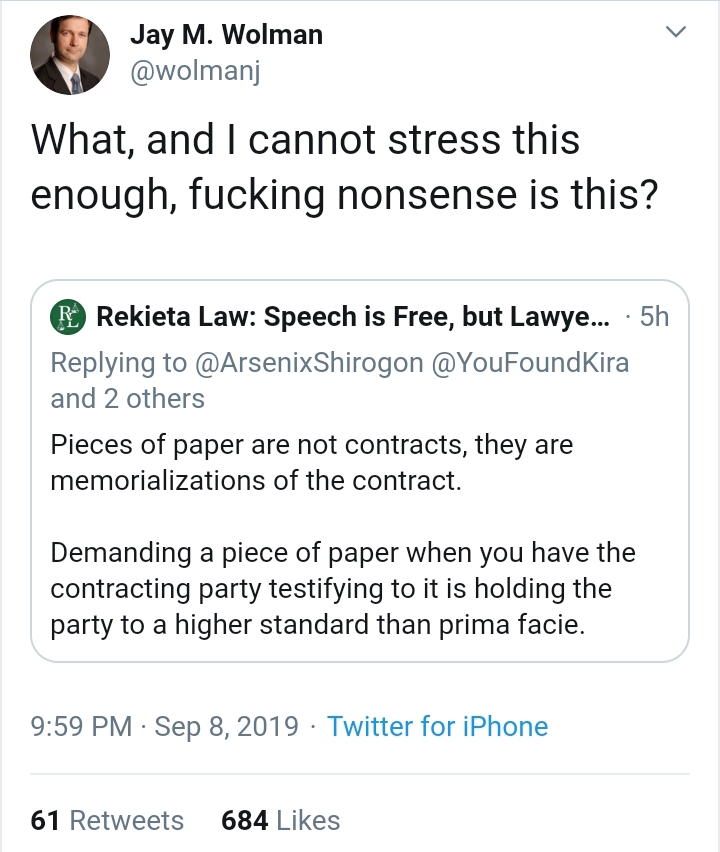Tap Jay M. Wolman's profile picture
Viewport: 720px width, 852px height.
point(70,55)
